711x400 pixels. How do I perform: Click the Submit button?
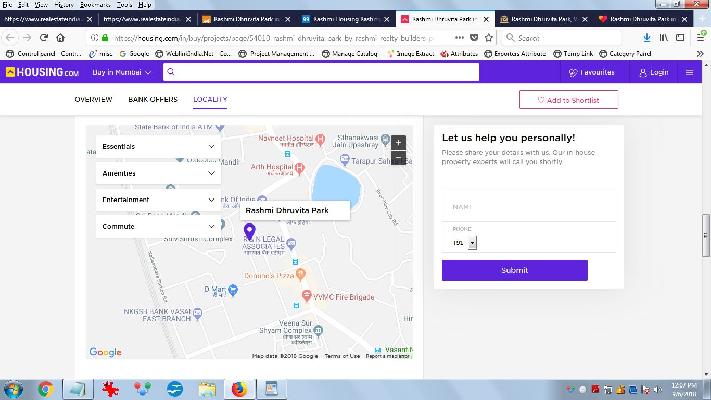click(x=515, y=270)
